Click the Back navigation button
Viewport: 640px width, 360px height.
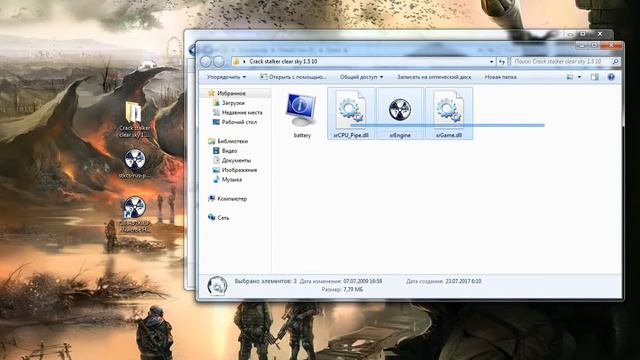tap(206, 61)
